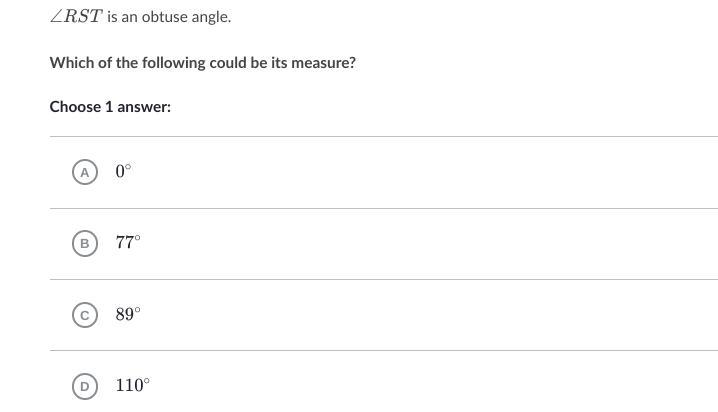Click the 'Choose 1 answer:' label
This screenshot has height=412, width=718.
click(x=110, y=106)
